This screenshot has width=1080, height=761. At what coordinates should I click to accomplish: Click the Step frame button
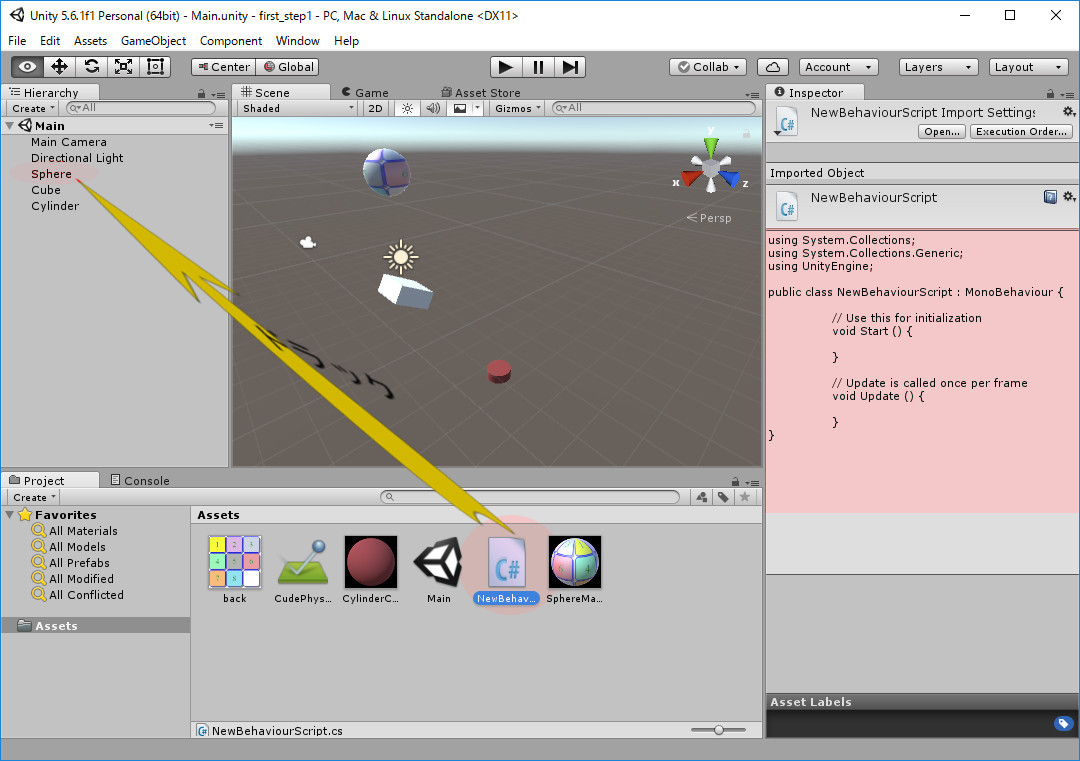point(569,67)
